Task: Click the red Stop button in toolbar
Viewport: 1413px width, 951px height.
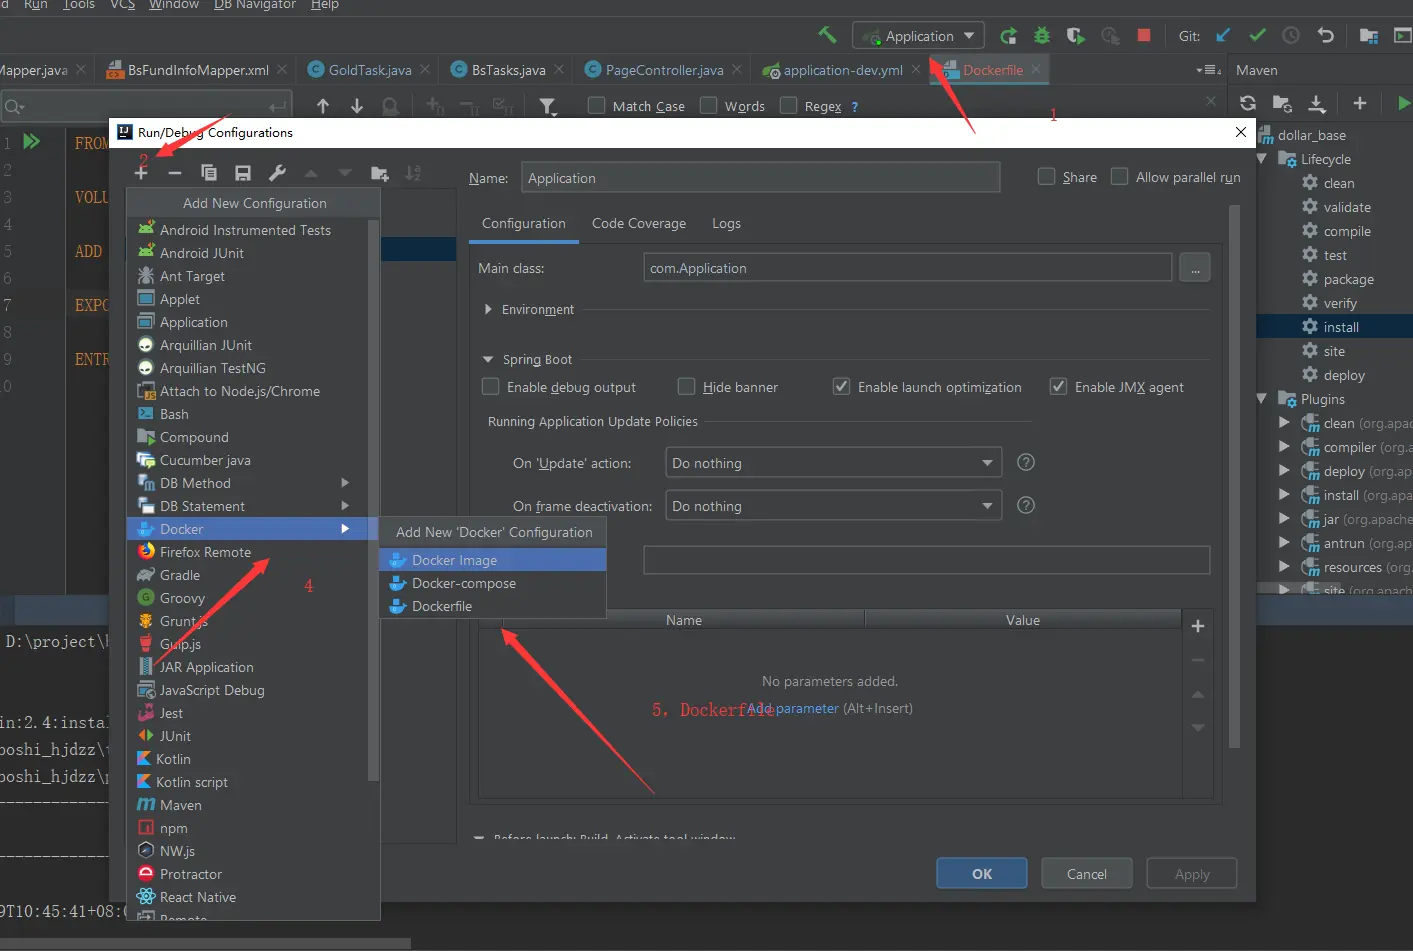Action: click(x=1143, y=35)
